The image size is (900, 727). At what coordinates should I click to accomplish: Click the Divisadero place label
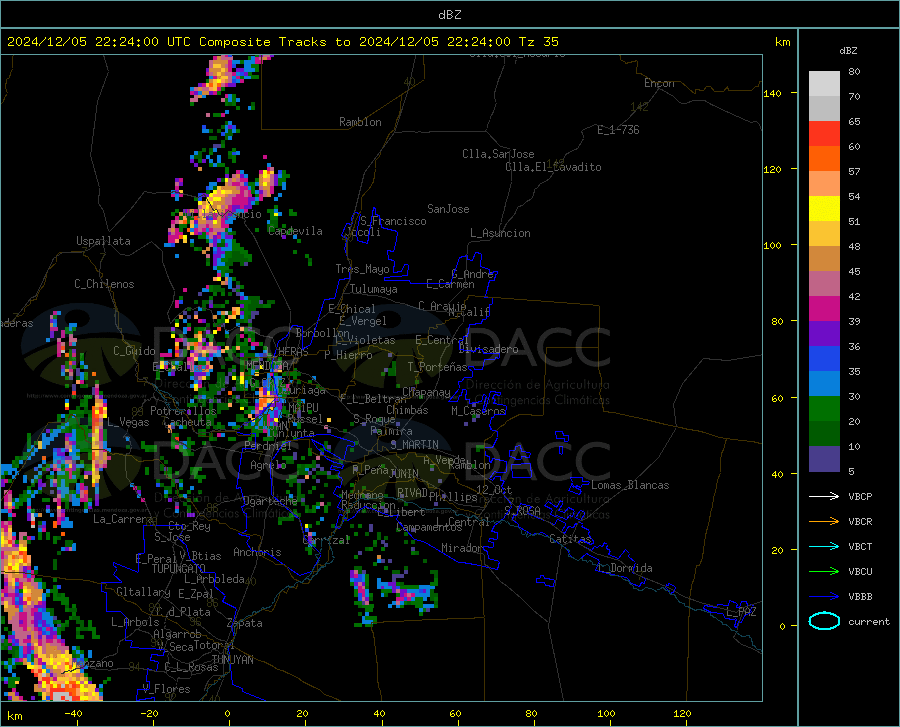488,349
